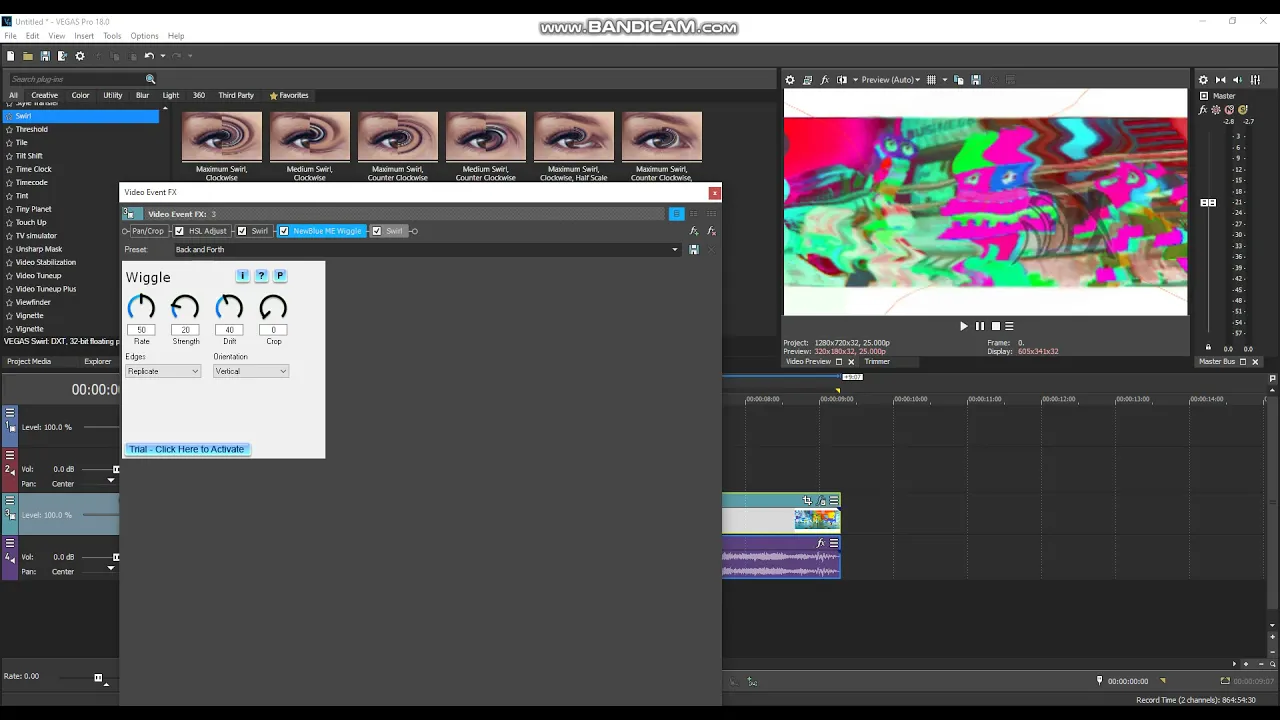Switch to the Third Party plug-in tab
Viewport: 1280px width, 720px height.
(x=236, y=96)
